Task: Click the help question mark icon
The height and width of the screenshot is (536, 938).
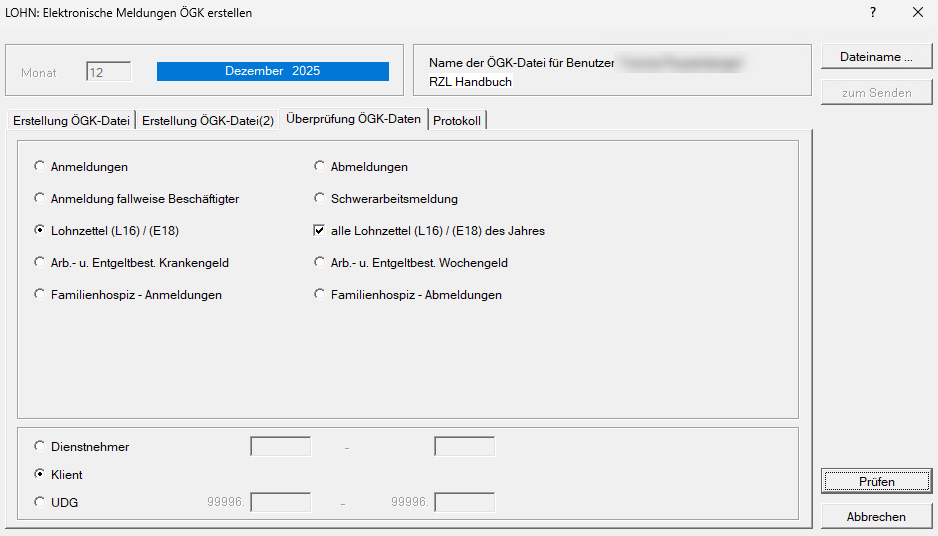Action: coord(873,13)
